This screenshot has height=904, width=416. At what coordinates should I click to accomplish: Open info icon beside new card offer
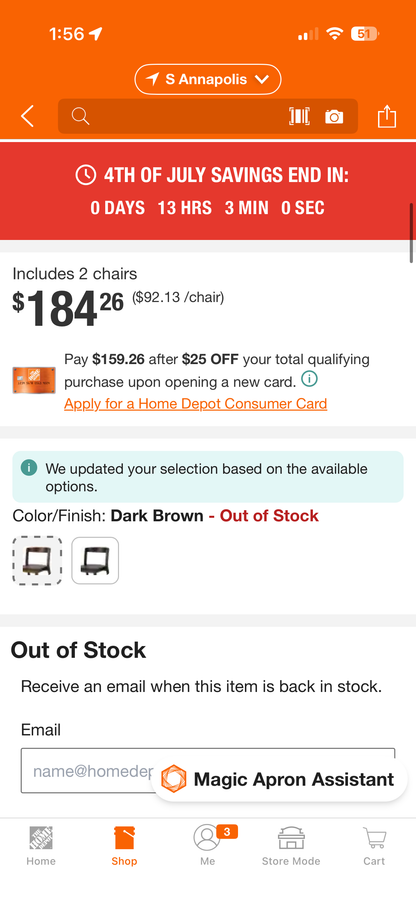pos(309,380)
